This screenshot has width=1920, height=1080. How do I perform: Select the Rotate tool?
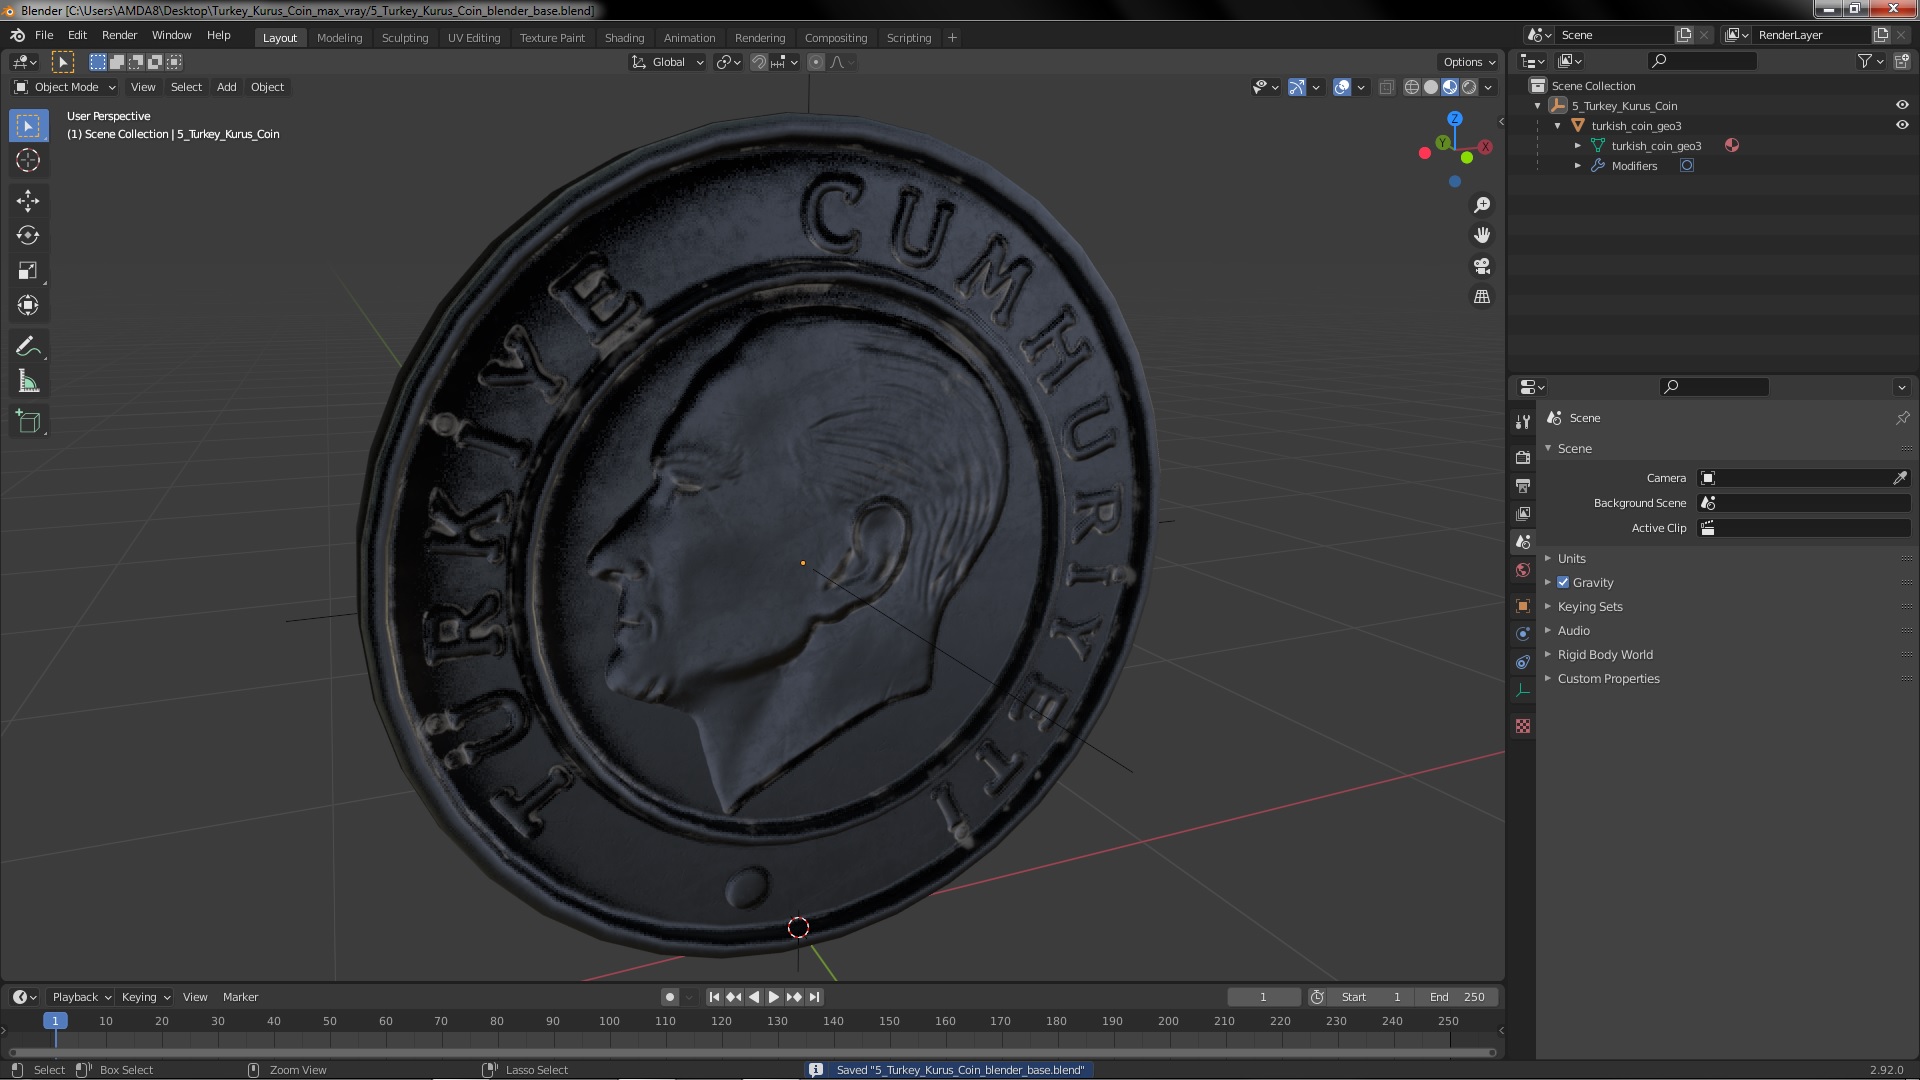coord(28,236)
